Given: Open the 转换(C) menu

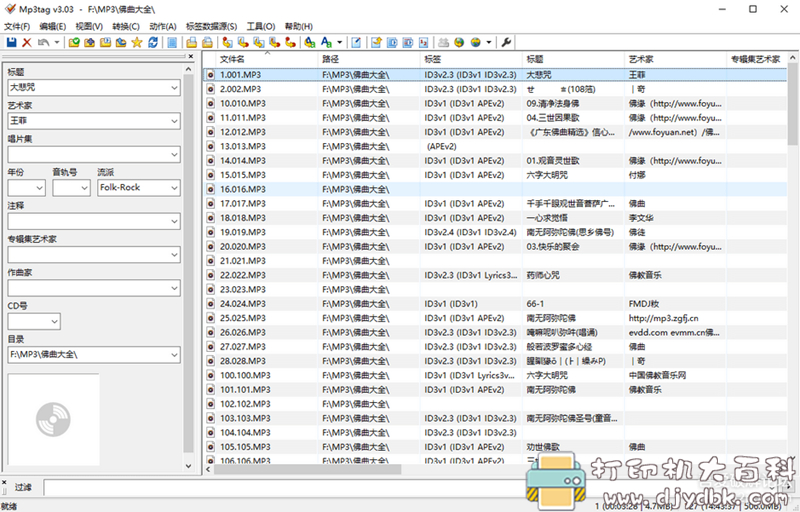Looking at the screenshot, I should (126, 26).
